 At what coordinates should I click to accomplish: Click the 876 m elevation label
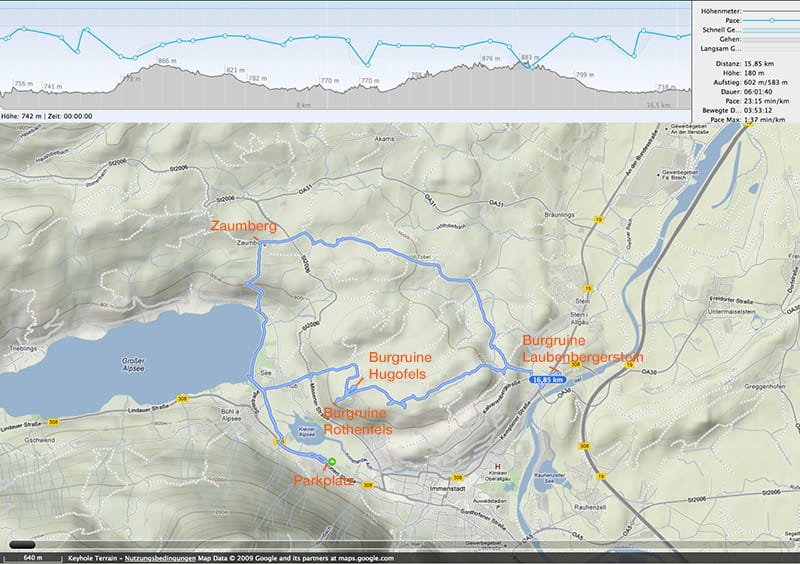pos(491,59)
